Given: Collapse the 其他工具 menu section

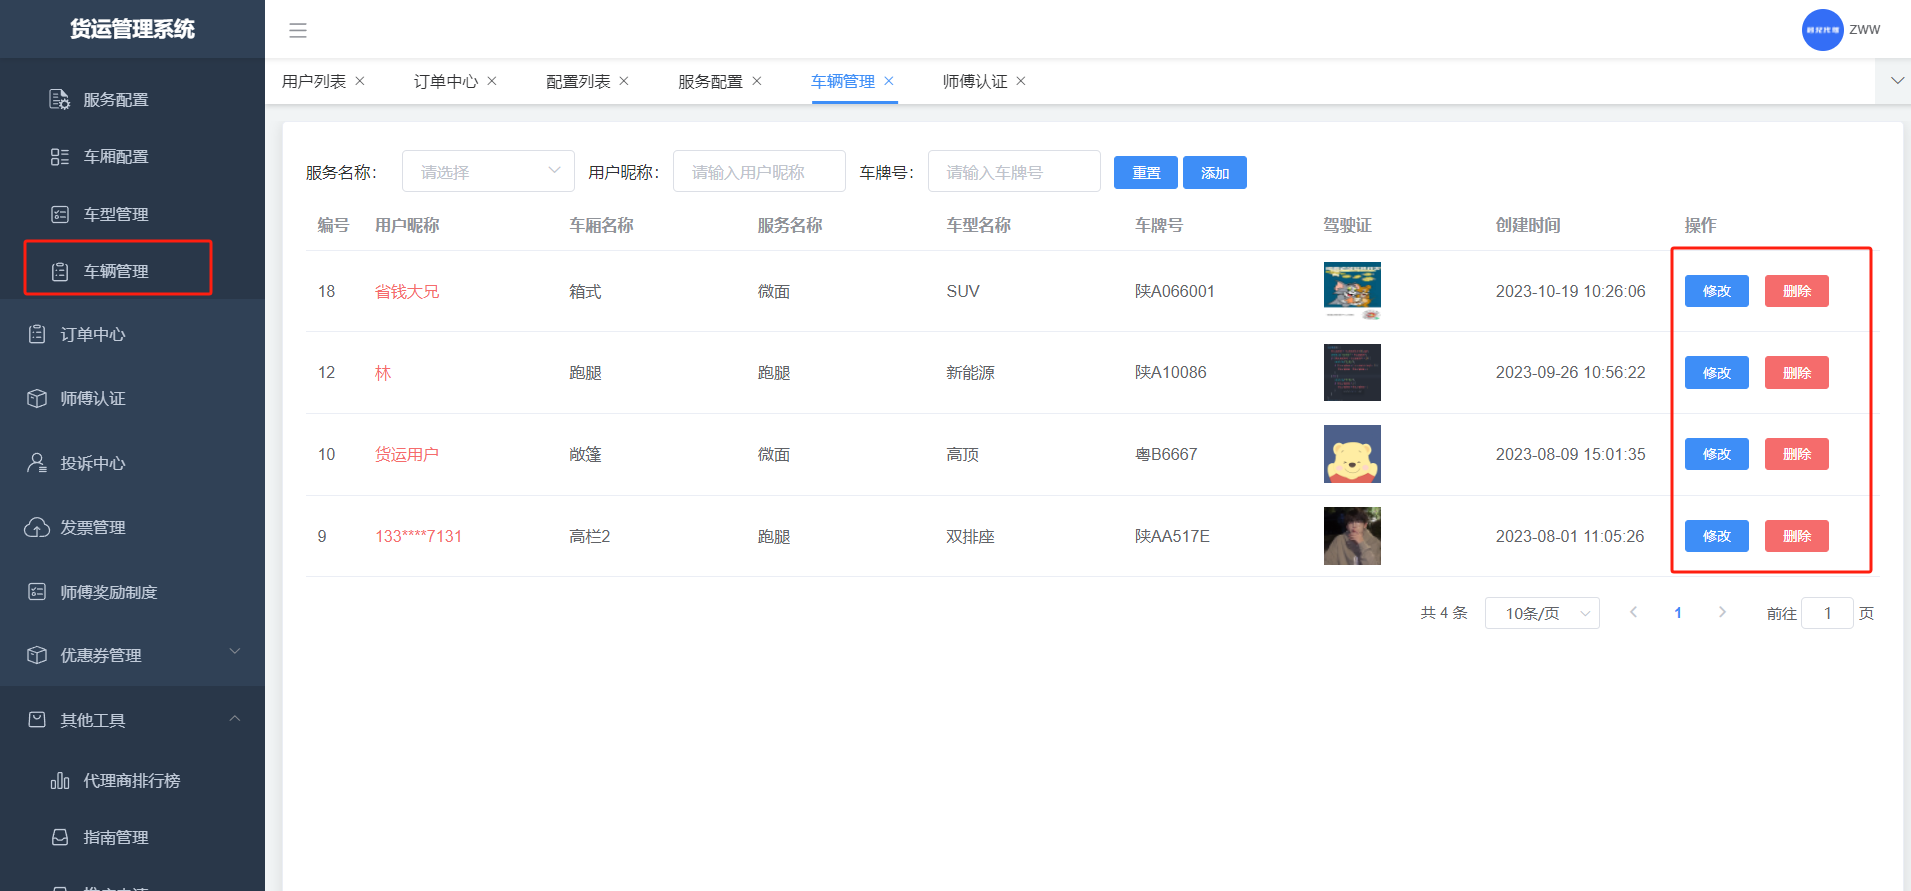Looking at the screenshot, I should point(235,718).
